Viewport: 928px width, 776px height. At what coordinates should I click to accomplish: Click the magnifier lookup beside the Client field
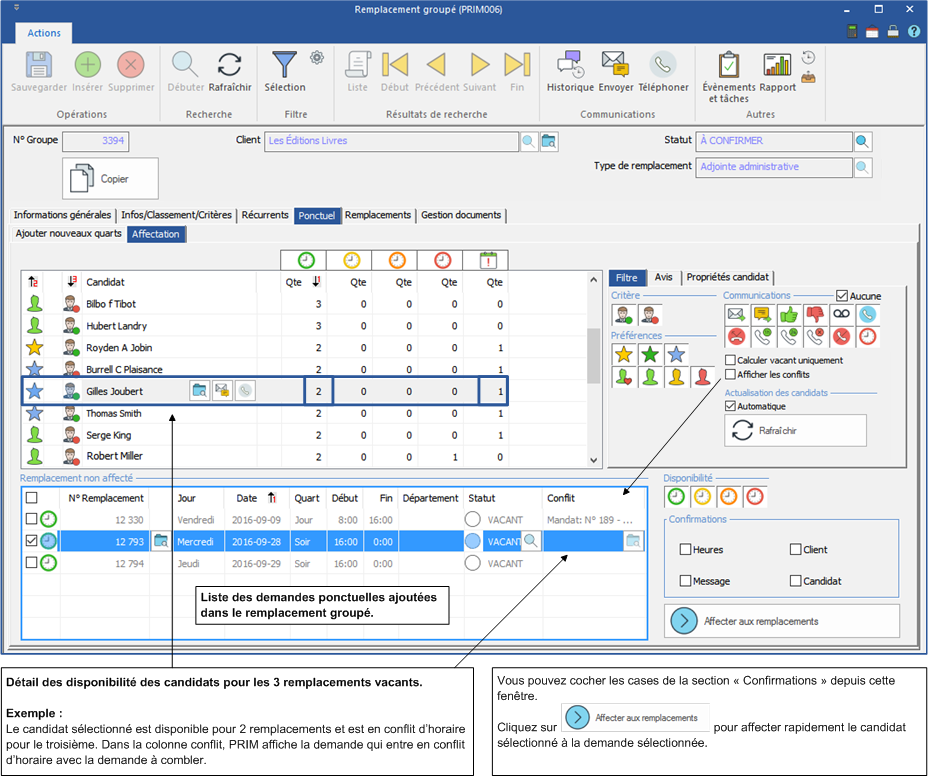pyautogui.click(x=529, y=141)
